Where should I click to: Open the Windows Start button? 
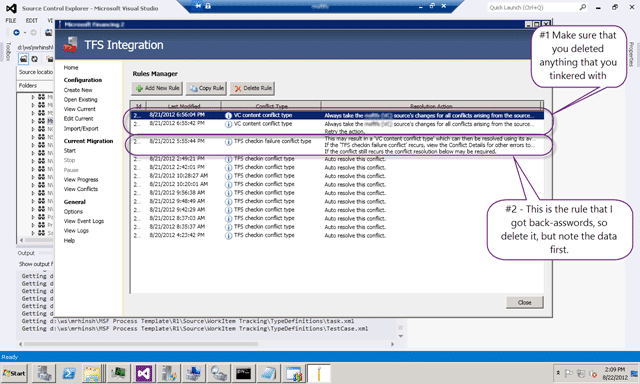pos(14,373)
